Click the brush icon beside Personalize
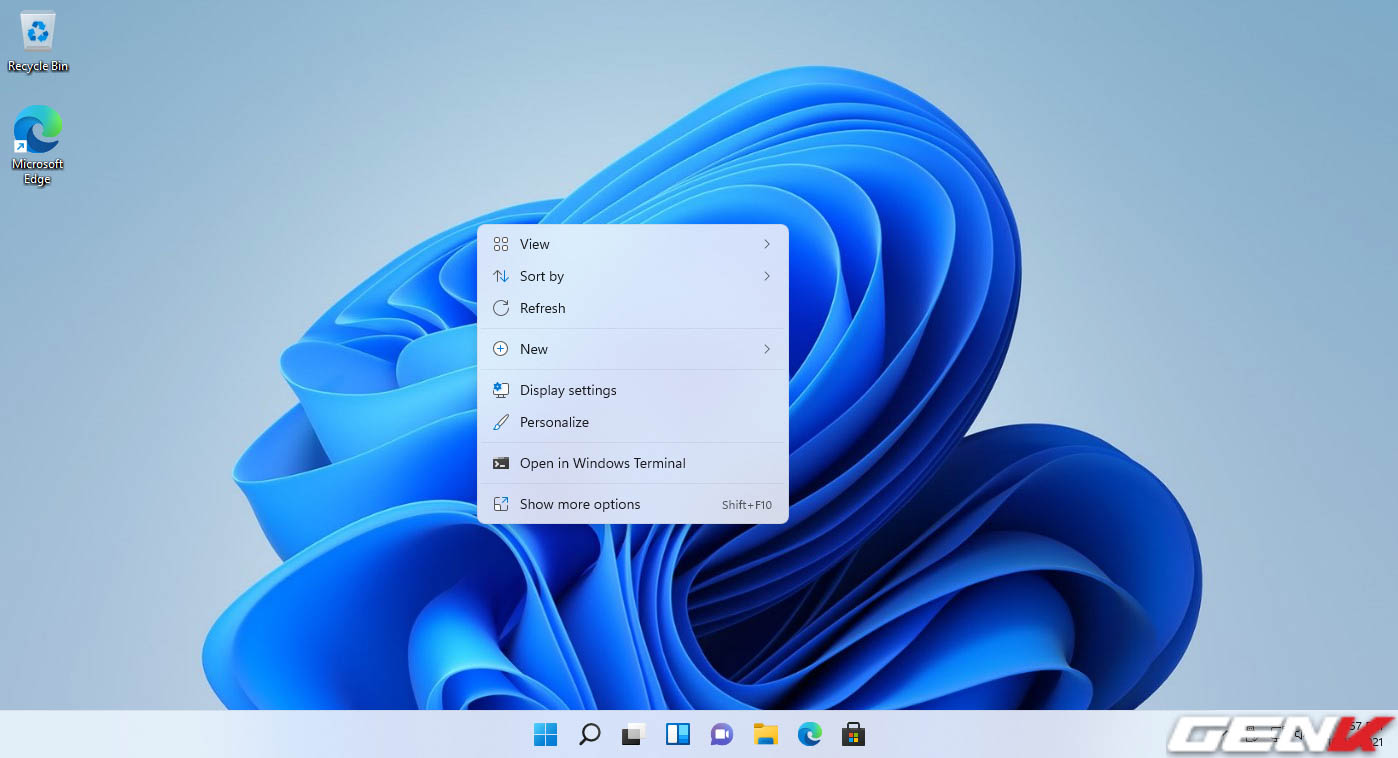Viewport: 1398px width, 758px height. click(x=501, y=422)
